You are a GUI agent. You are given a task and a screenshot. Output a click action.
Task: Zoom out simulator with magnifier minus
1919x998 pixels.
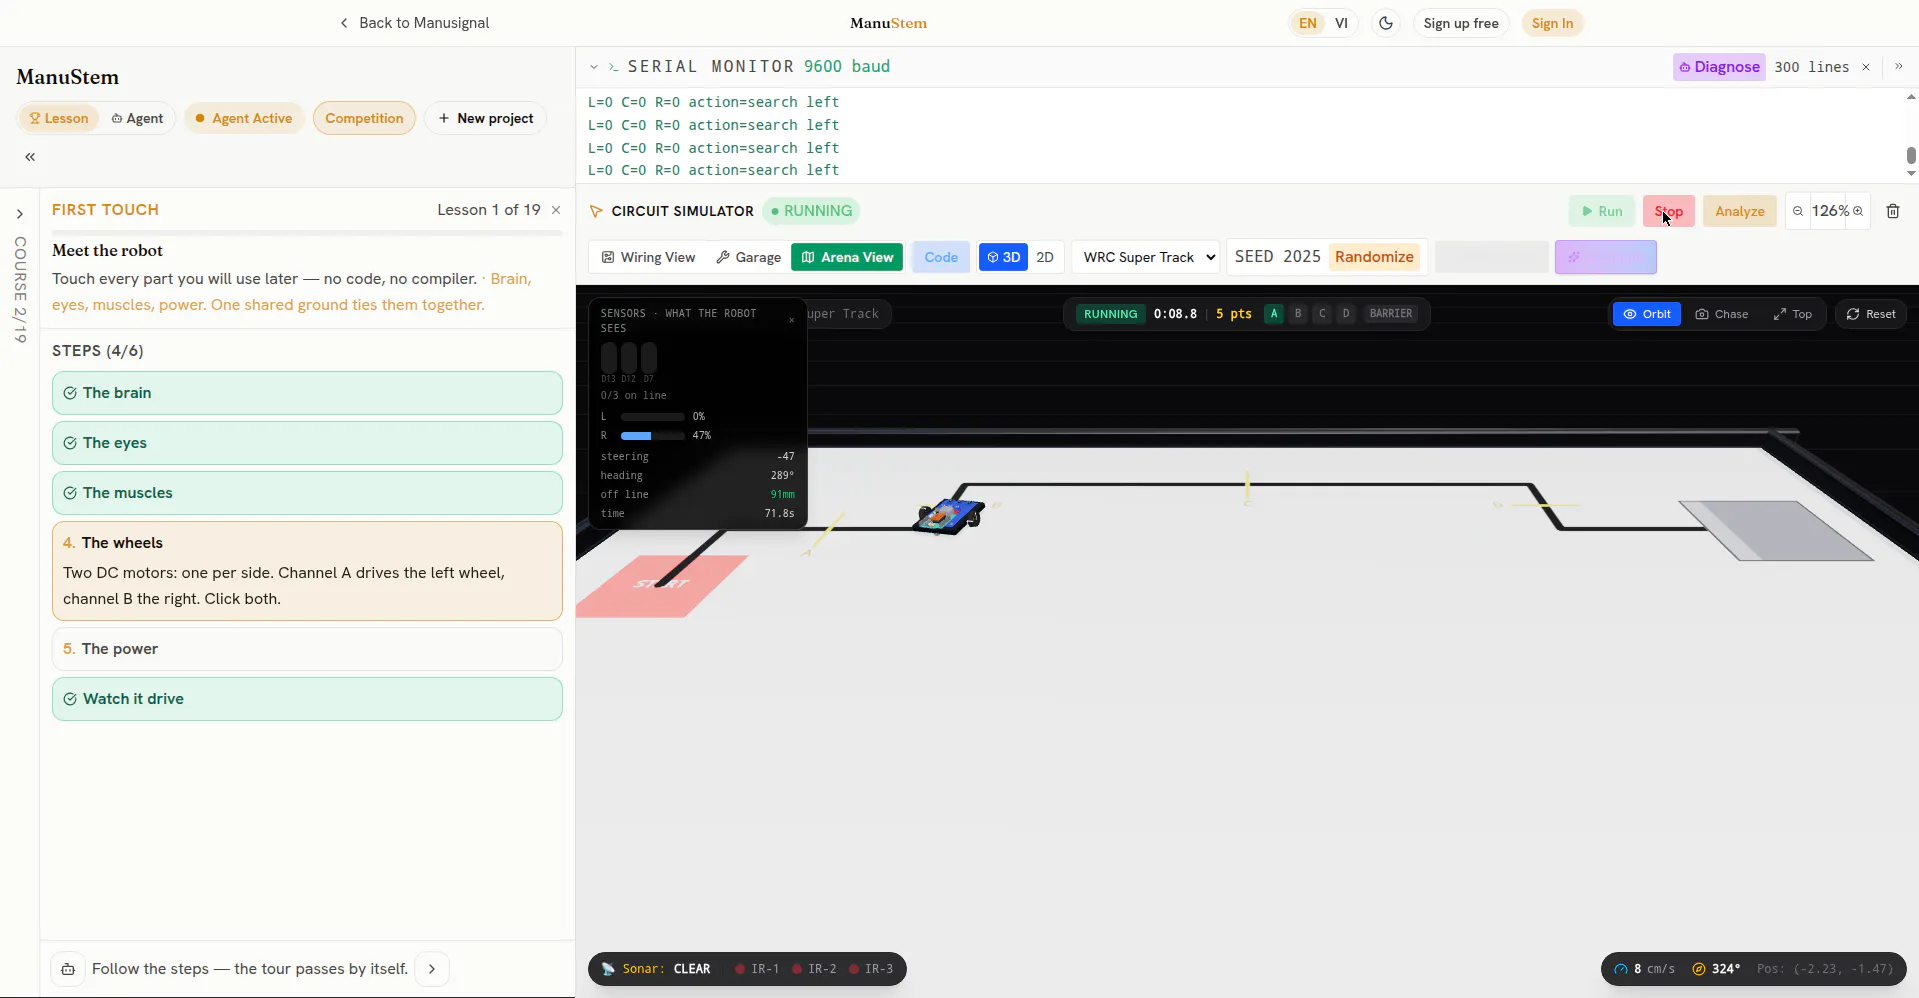coord(1798,211)
